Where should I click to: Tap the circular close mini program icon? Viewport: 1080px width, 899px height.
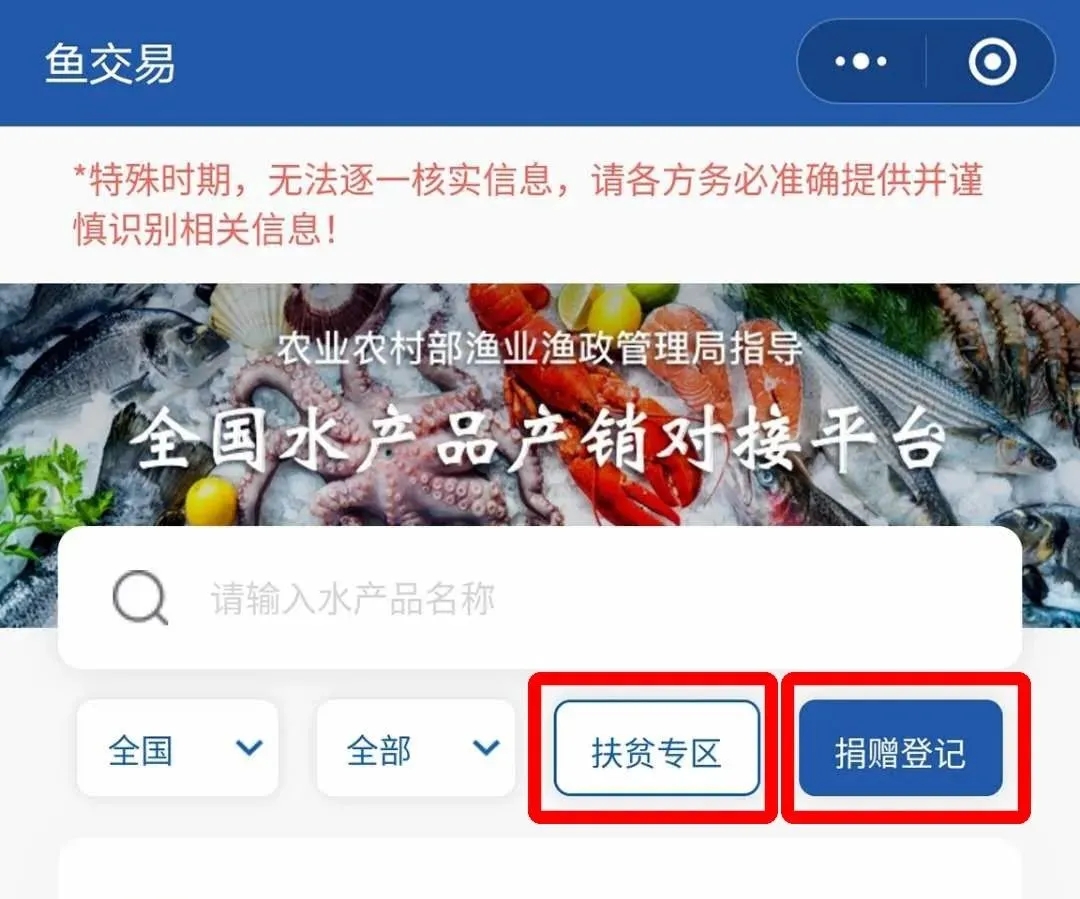(x=992, y=61)
